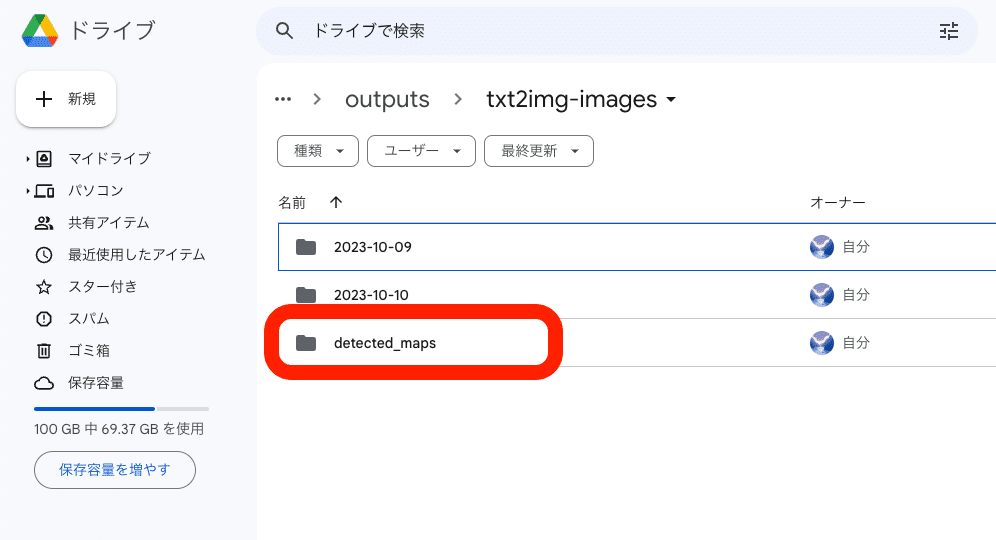Open マイドライブ in sidebar
Screen dimensions: 996x540
click(x=109, y=158)
